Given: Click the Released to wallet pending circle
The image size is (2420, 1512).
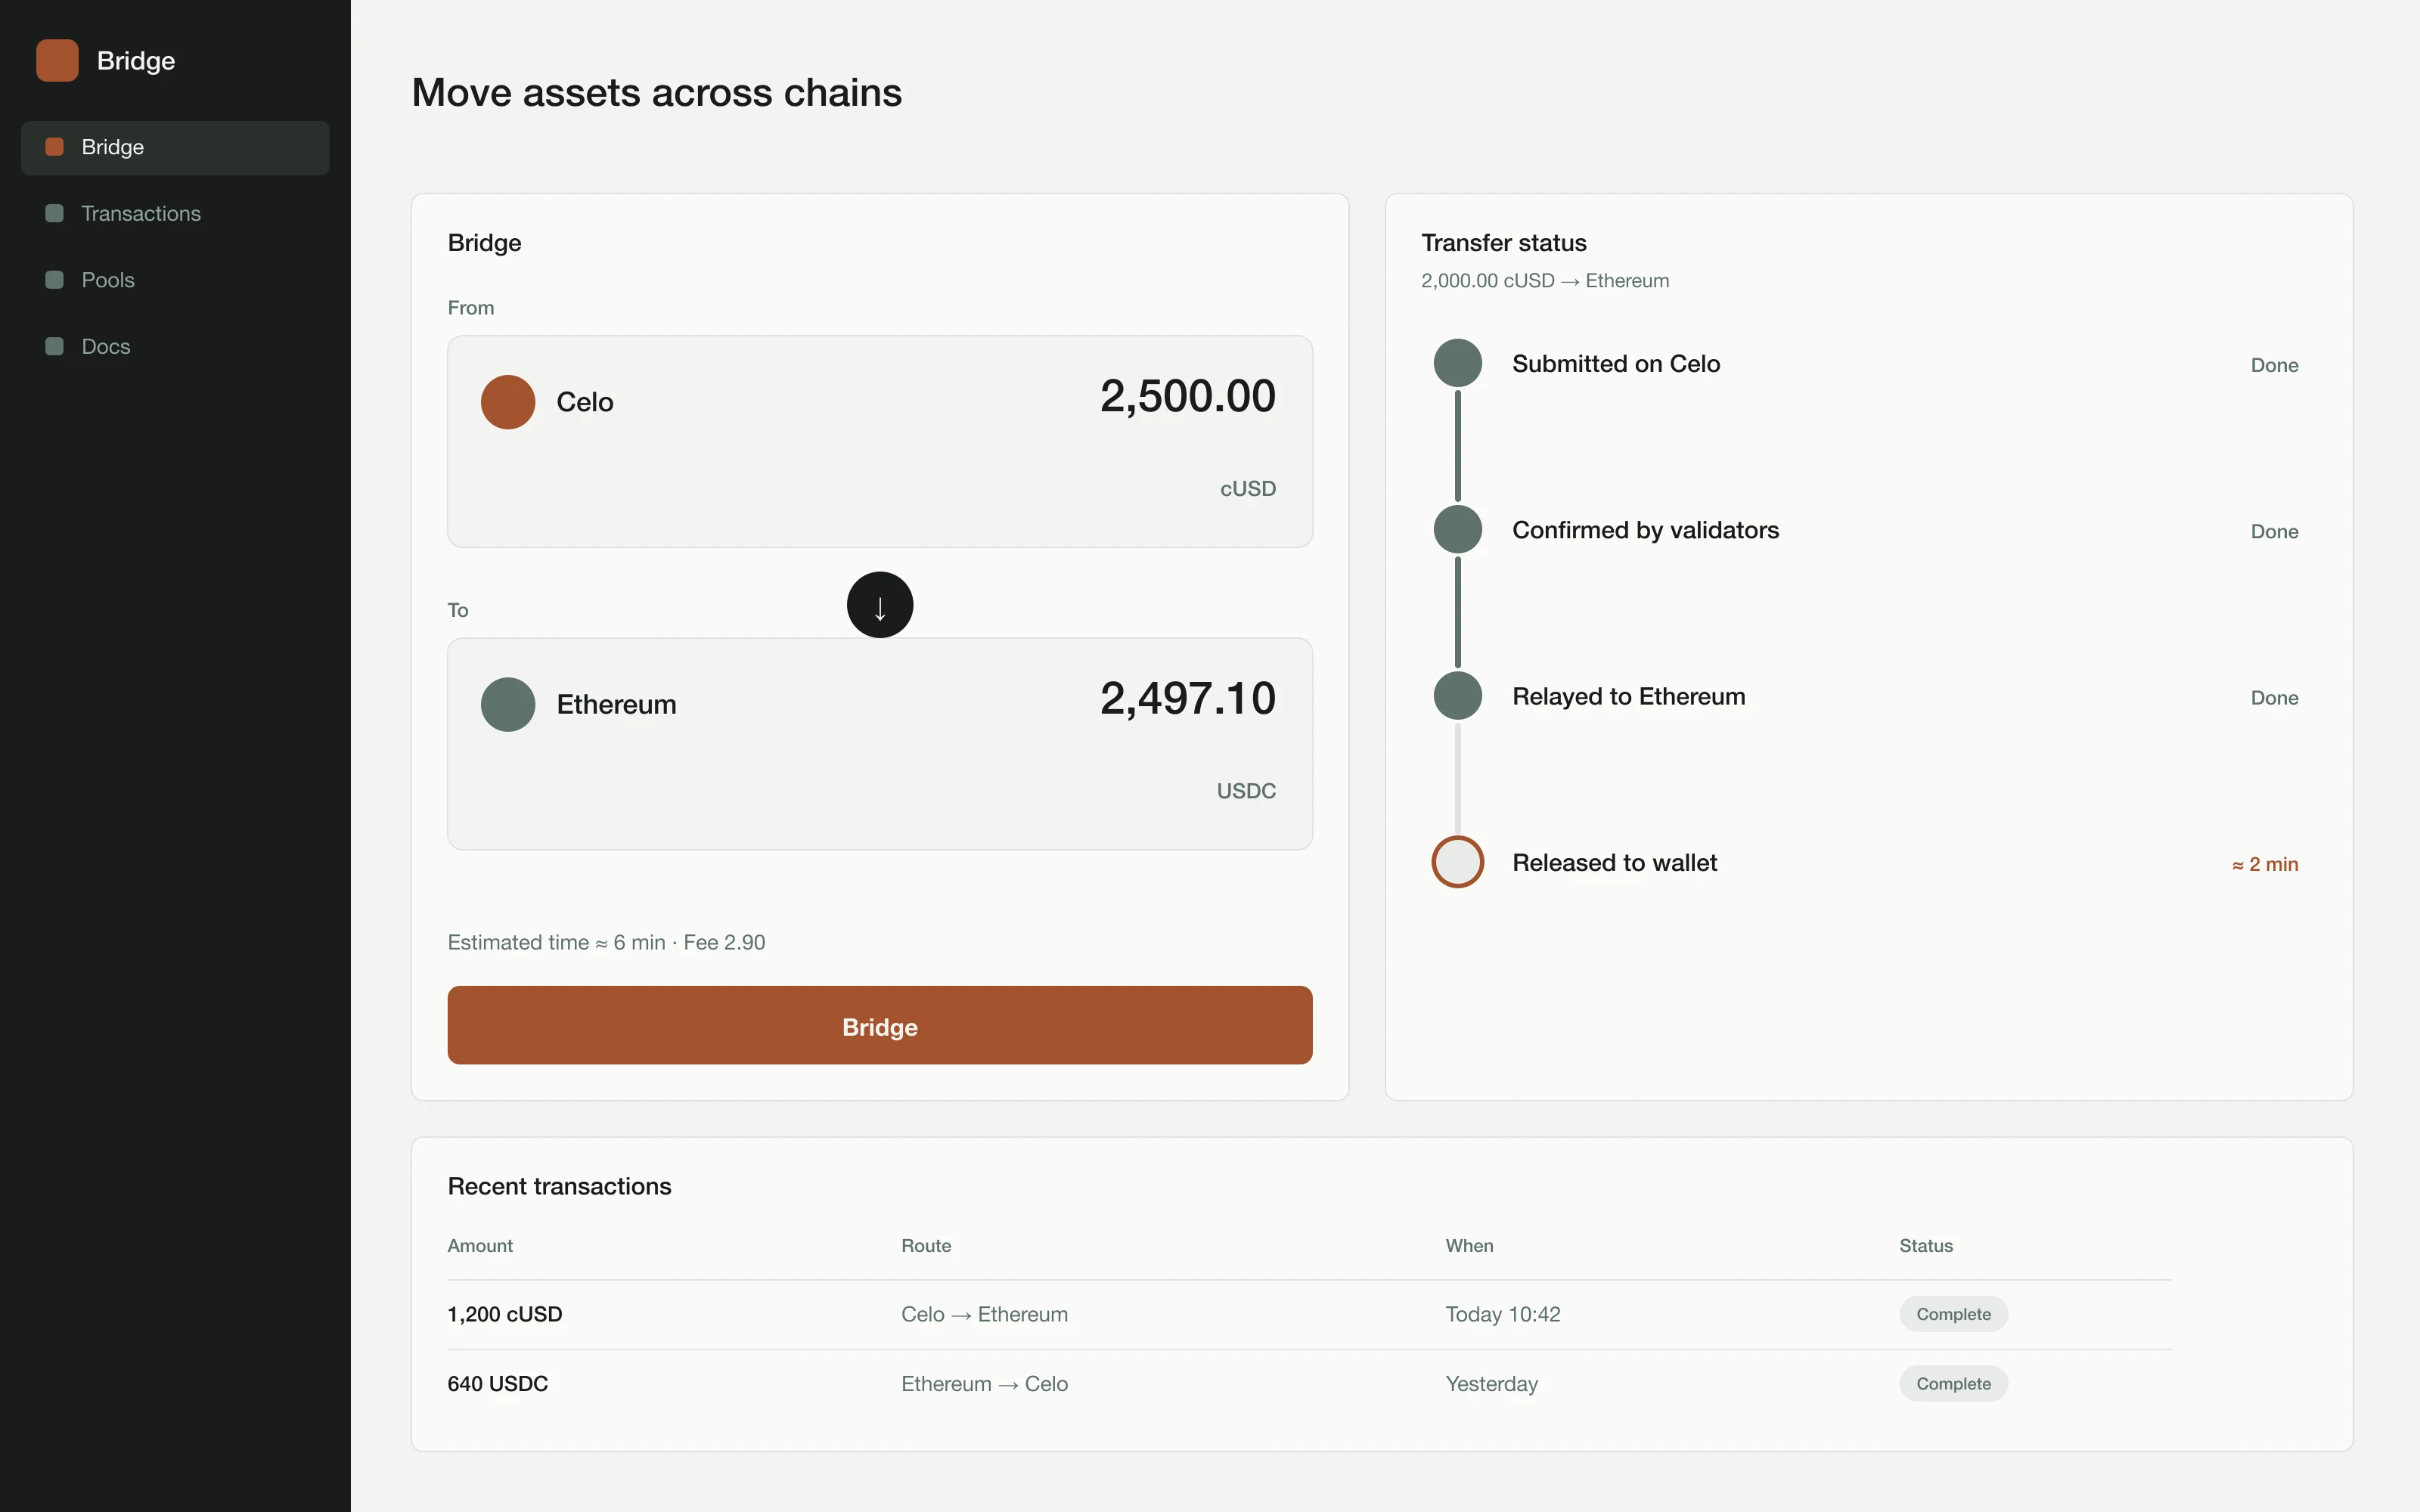Looking at the screenshot, I should point(1458,862).
